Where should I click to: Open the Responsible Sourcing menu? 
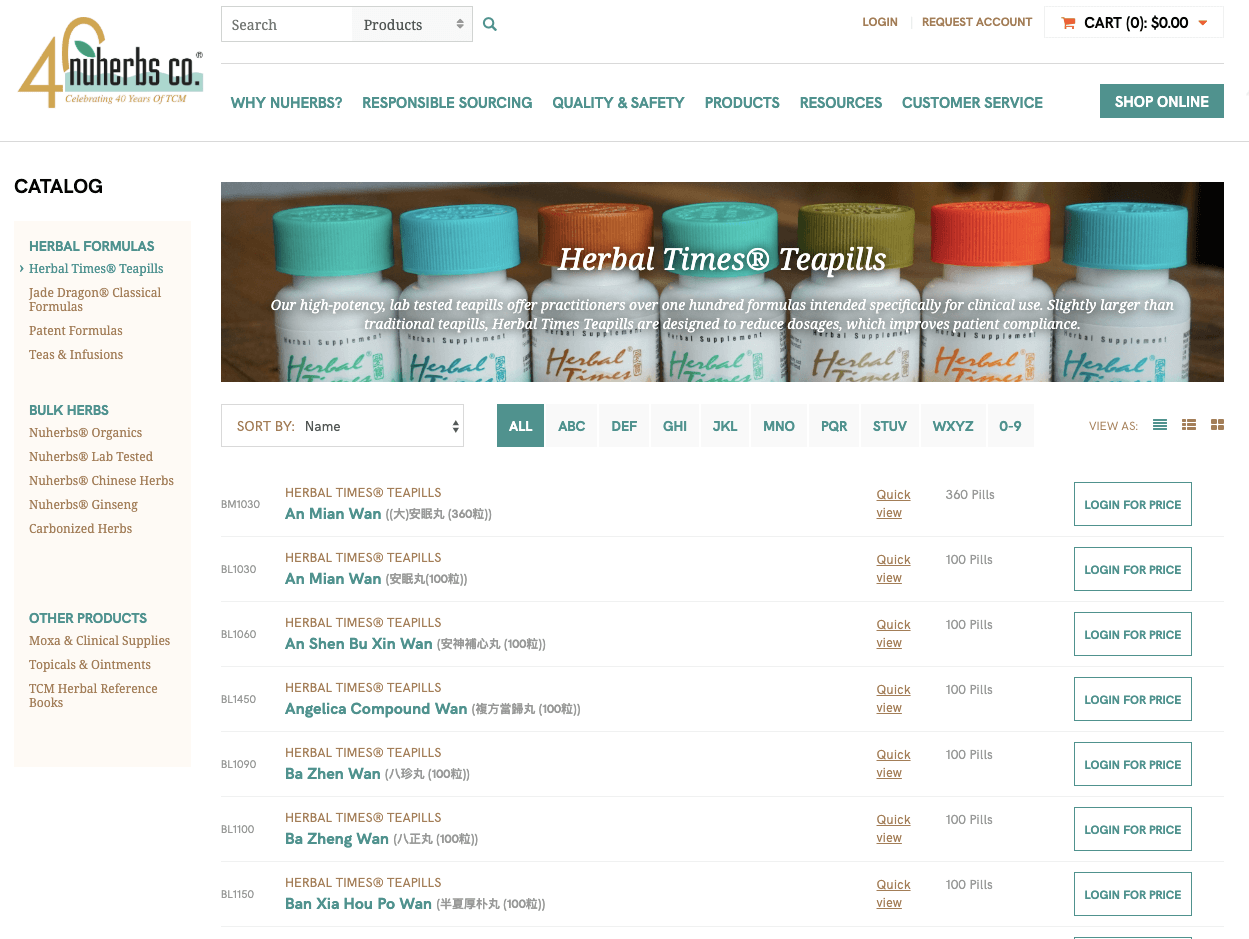447,103
